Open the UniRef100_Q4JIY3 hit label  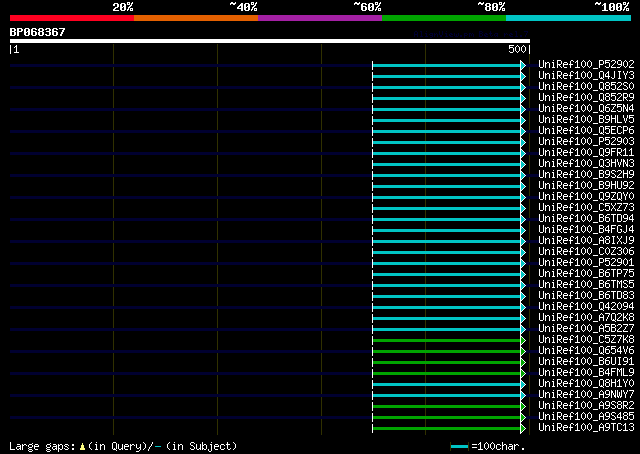586,76
